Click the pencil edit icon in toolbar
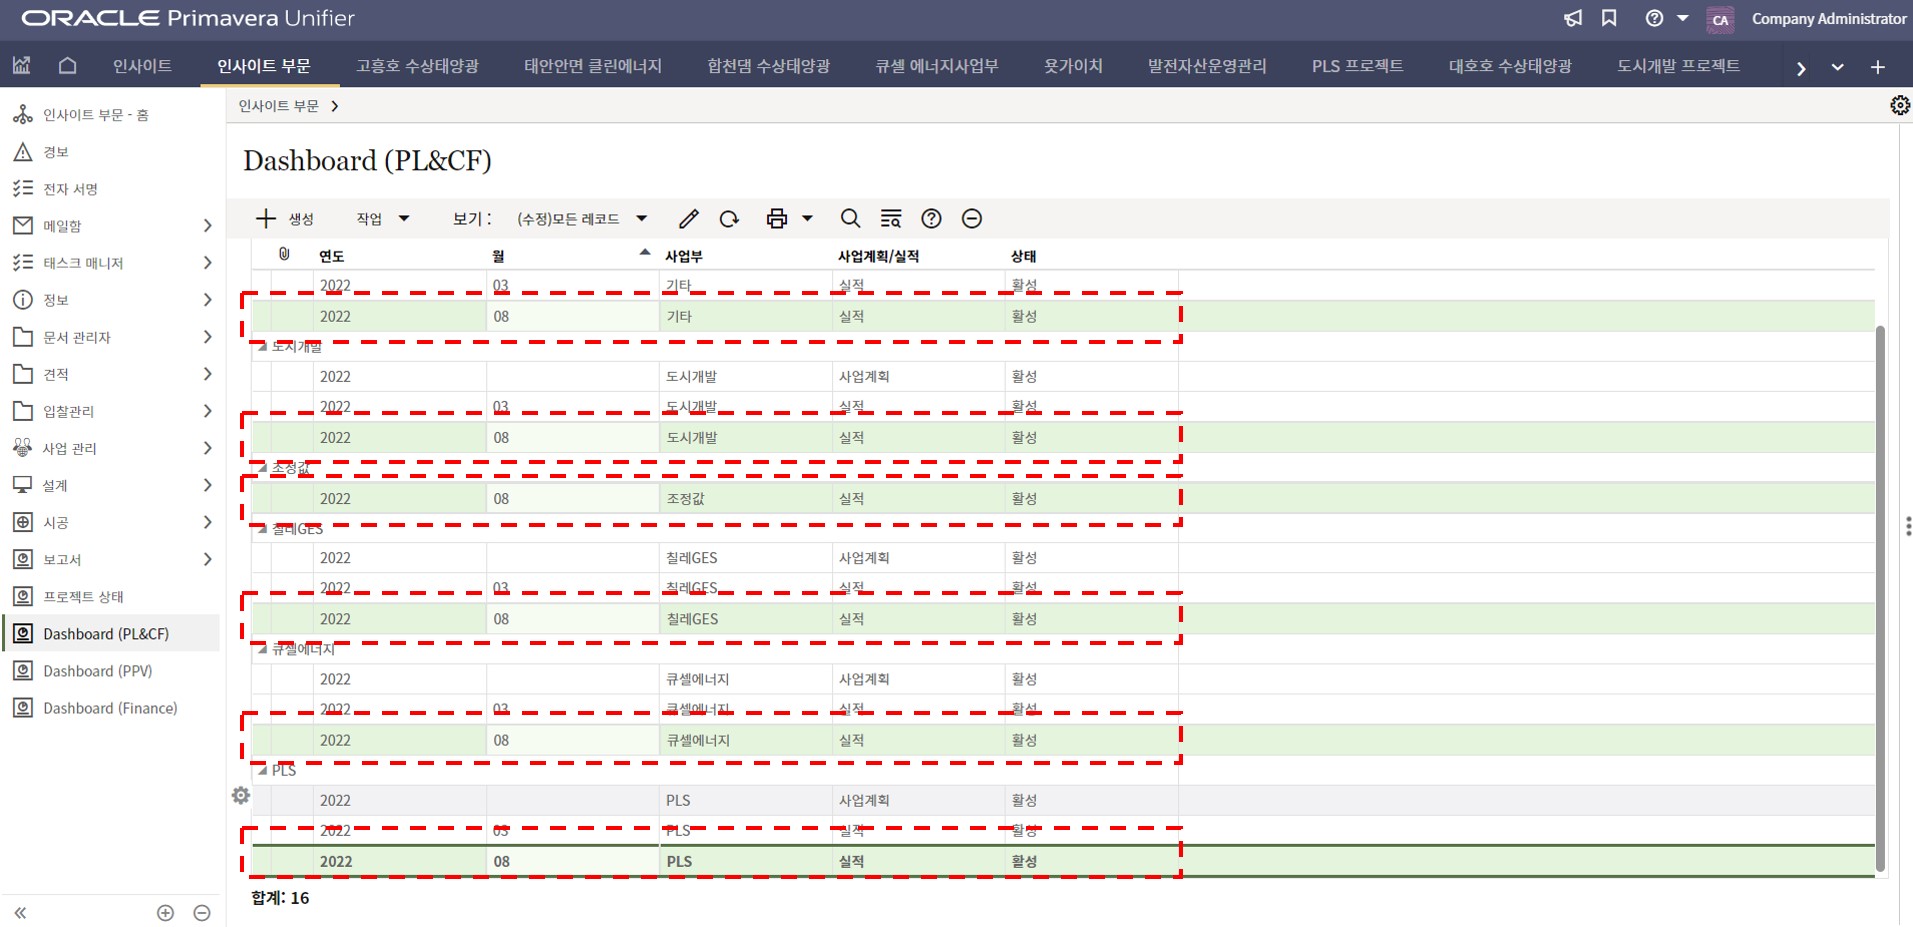 click(688, 219)
